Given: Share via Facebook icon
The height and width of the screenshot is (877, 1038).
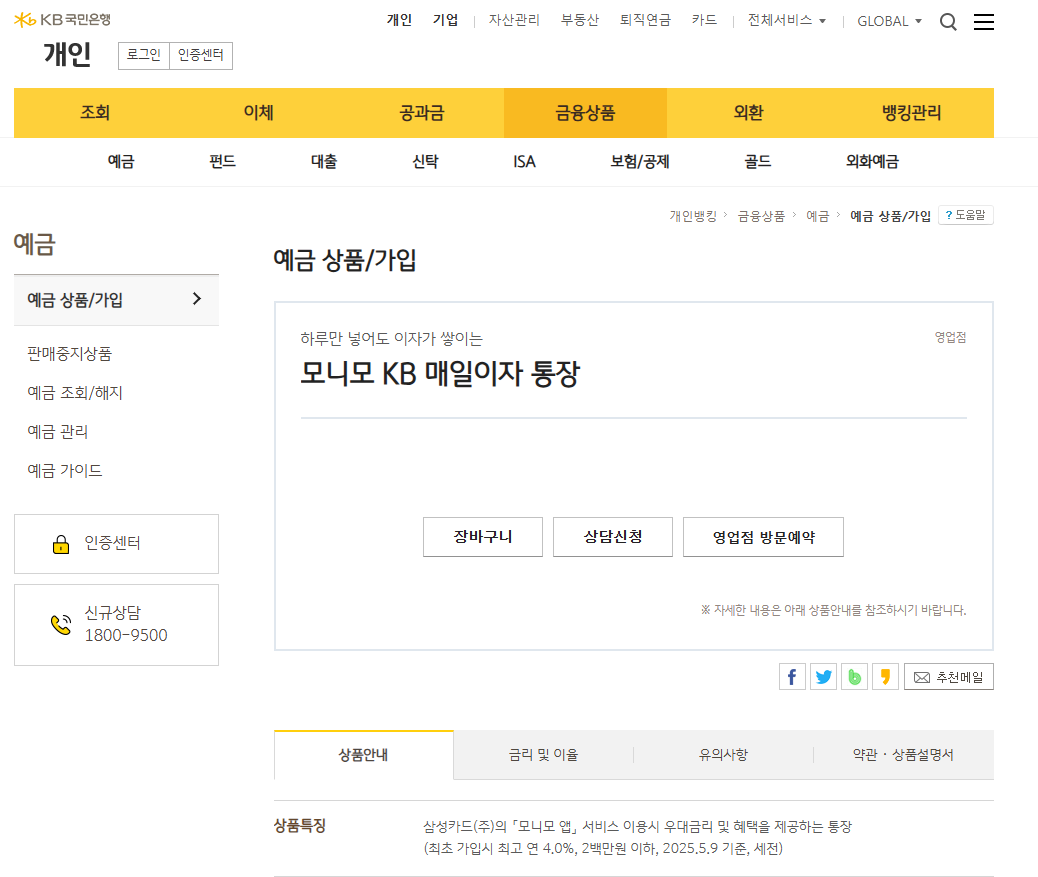Looking at the screenshot, I should (792, 676).
